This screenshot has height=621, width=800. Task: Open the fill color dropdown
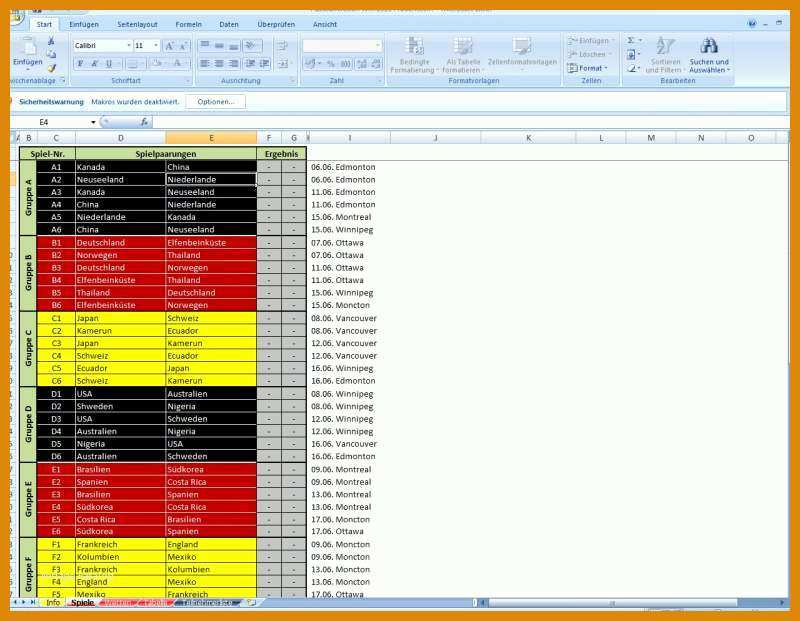tap(166, 64)
